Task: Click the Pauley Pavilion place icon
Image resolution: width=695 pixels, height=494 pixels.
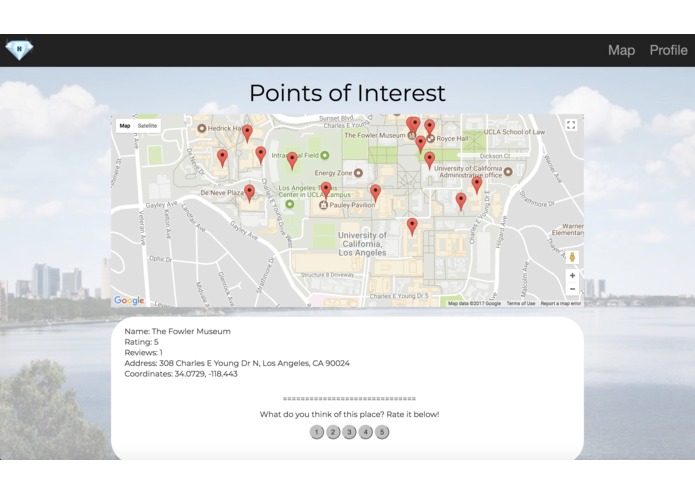Action: pos(324,205)
